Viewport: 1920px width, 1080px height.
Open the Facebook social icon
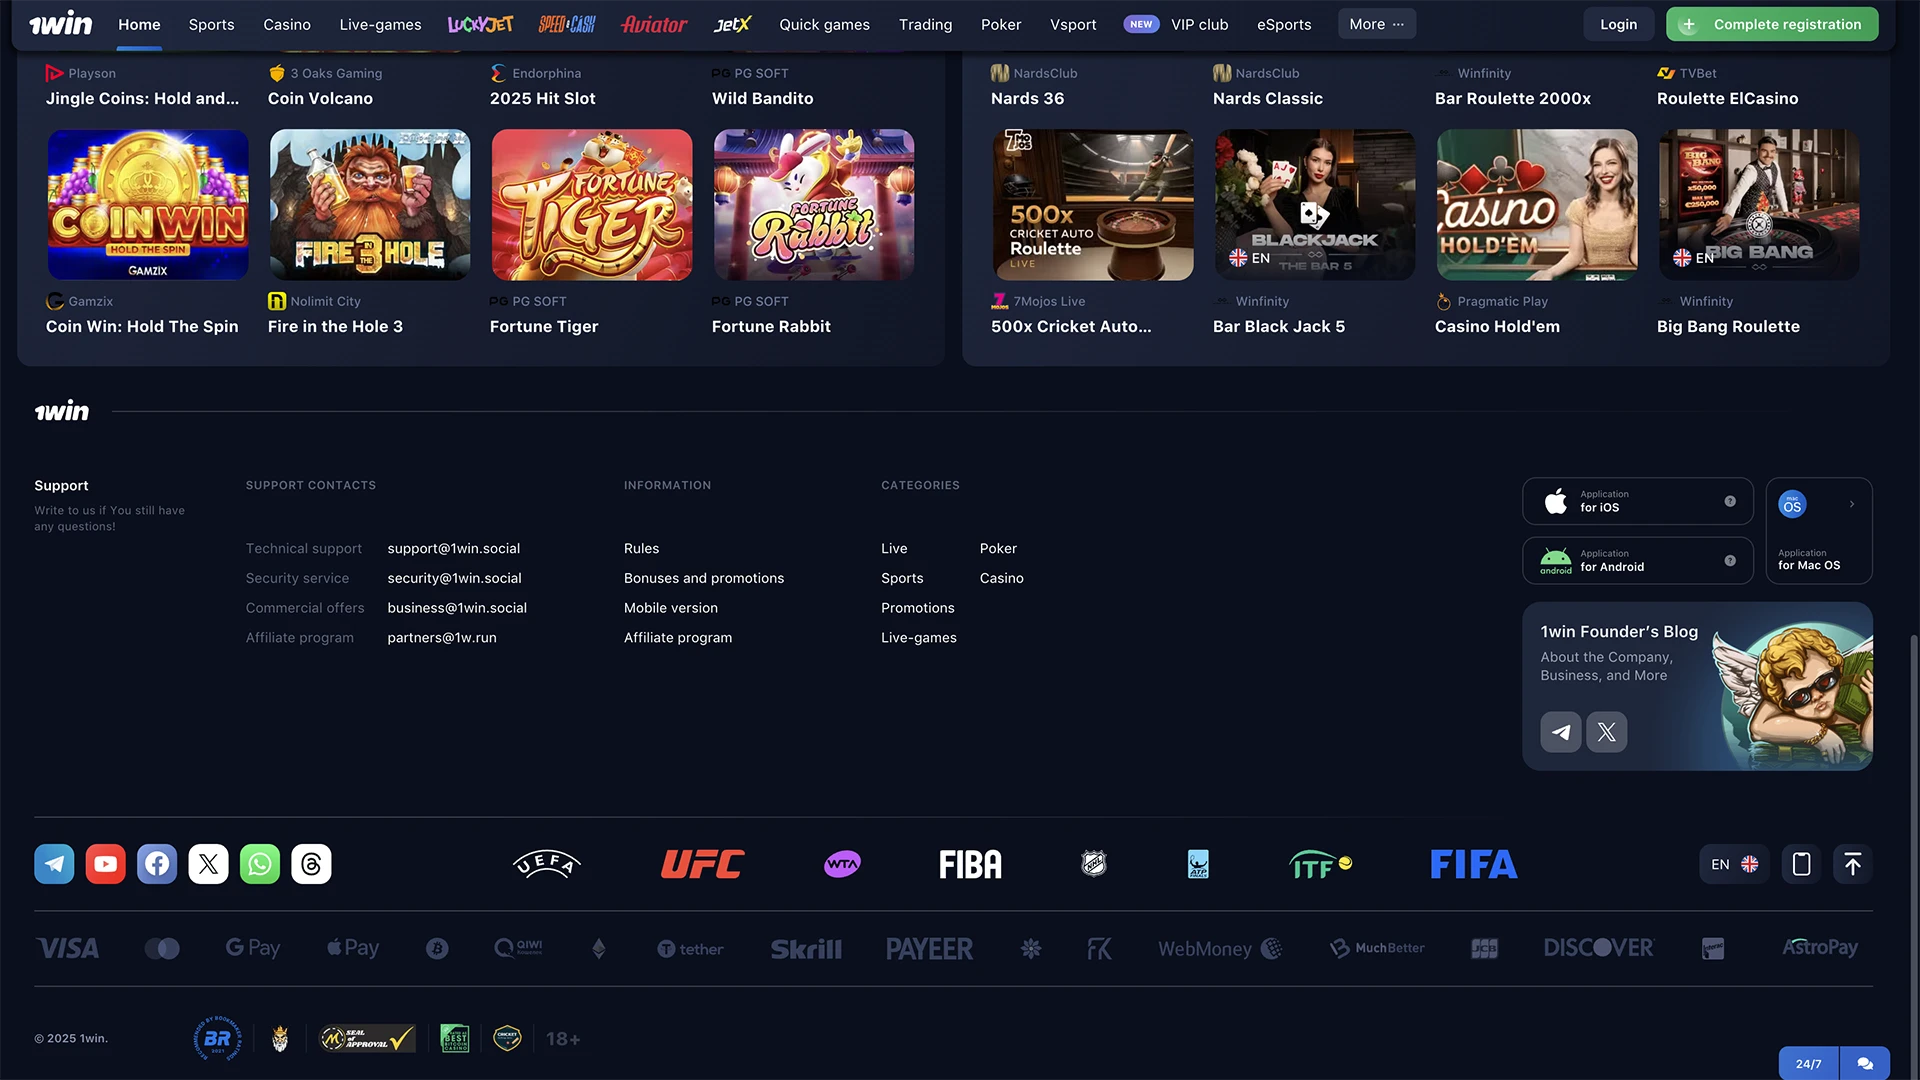pyautogui.click(x=157, y=864)
